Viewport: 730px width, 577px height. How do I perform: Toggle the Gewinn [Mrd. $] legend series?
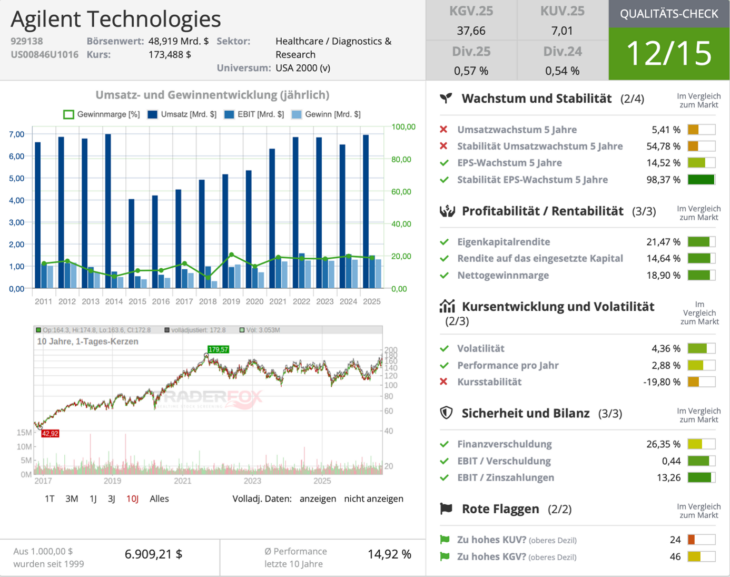326,114
